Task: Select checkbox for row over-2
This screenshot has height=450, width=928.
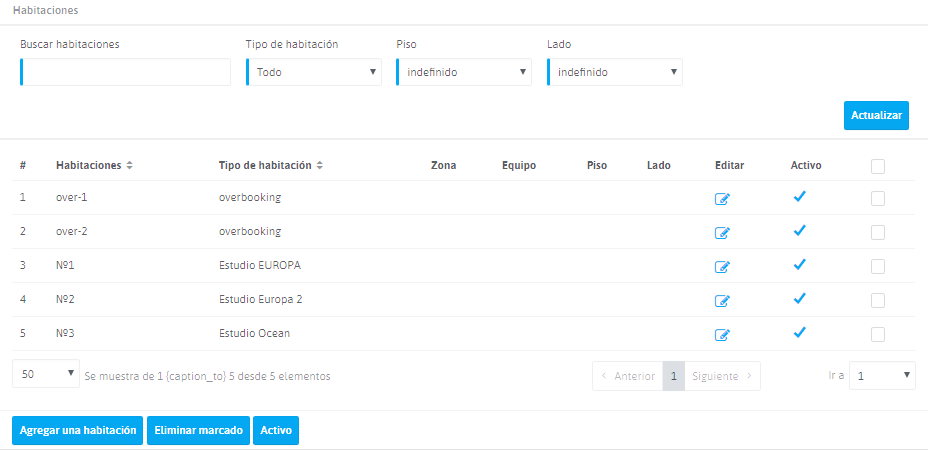Action: [x=878, y=232]
